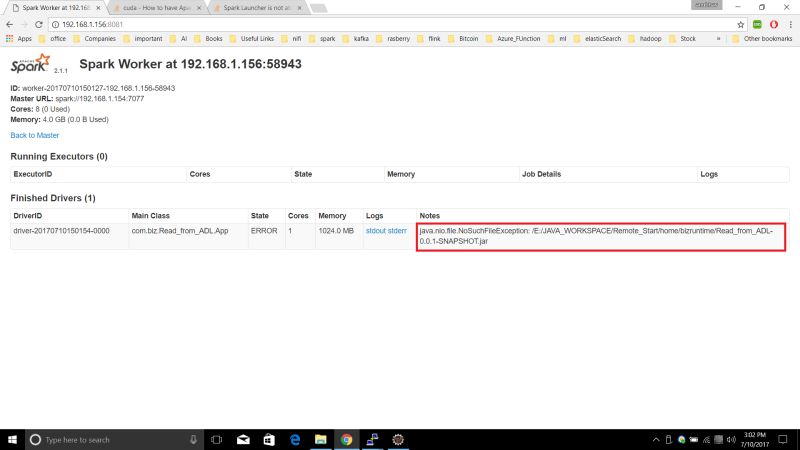Open the volume control in tray
This screenshot has width=800, height=450.
tap(731, 440)
